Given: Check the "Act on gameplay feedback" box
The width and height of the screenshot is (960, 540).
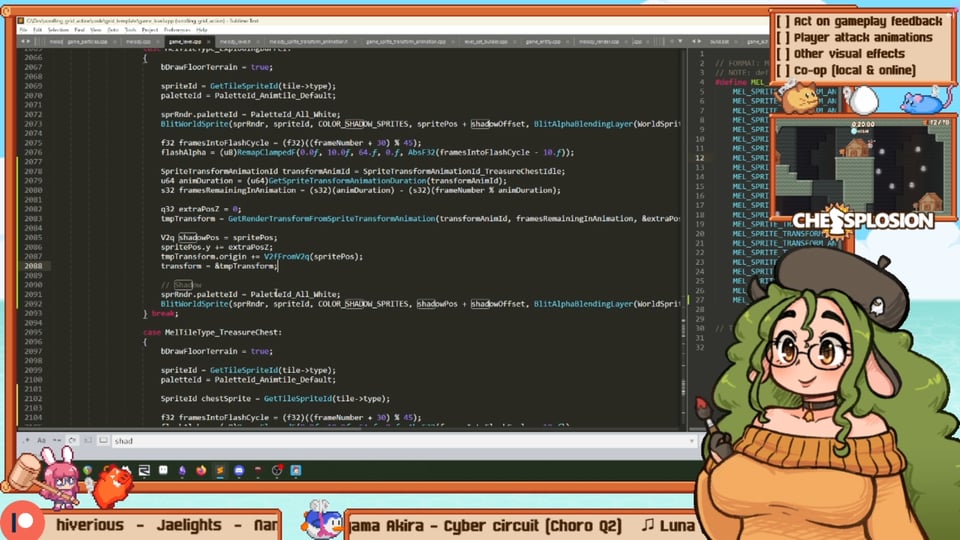Looking at the screenshot, I should (783, 21).
